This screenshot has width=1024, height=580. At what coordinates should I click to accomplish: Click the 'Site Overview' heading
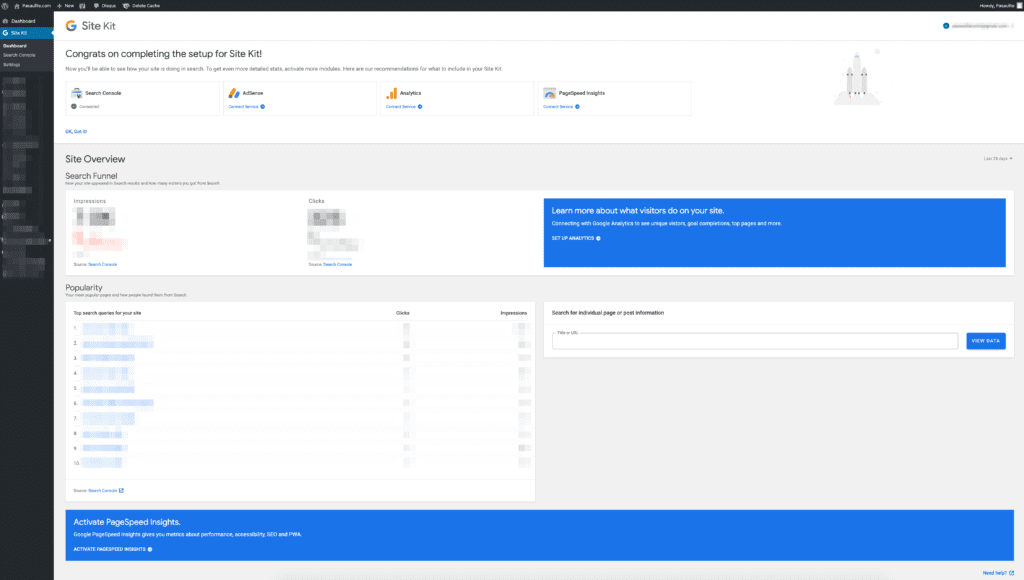95,159
